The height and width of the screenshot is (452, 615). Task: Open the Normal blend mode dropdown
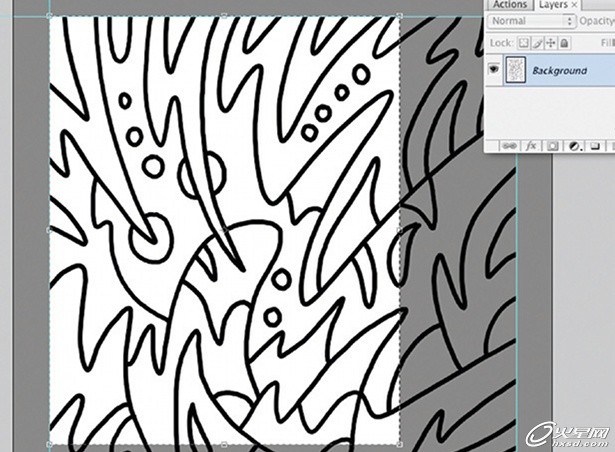531,21
